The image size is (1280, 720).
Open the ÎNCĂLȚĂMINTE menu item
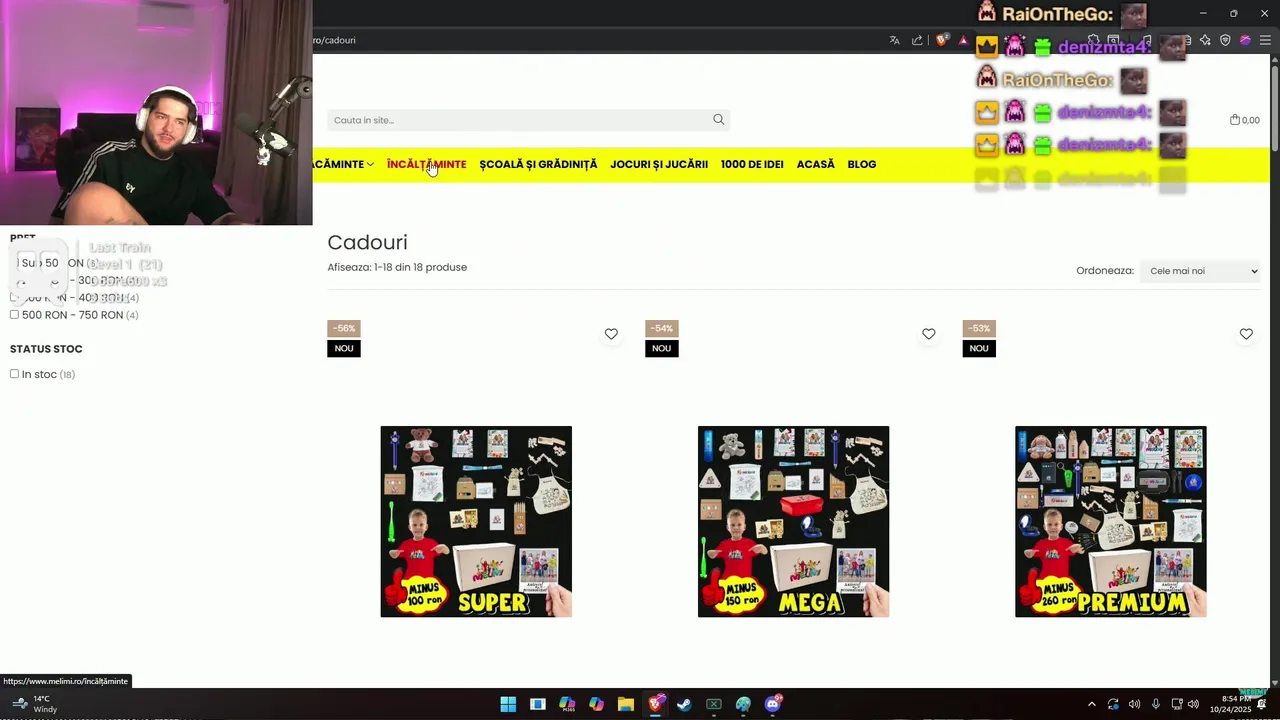tap(426, 164)
